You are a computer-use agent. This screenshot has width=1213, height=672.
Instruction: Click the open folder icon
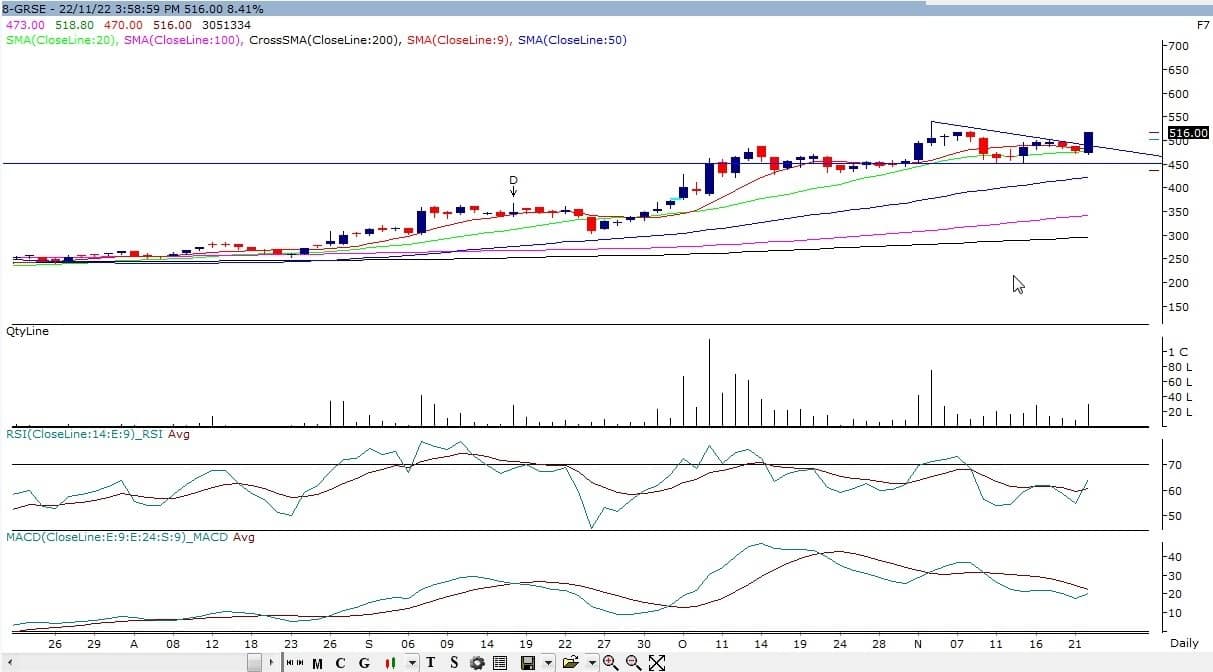coord(570,662)
